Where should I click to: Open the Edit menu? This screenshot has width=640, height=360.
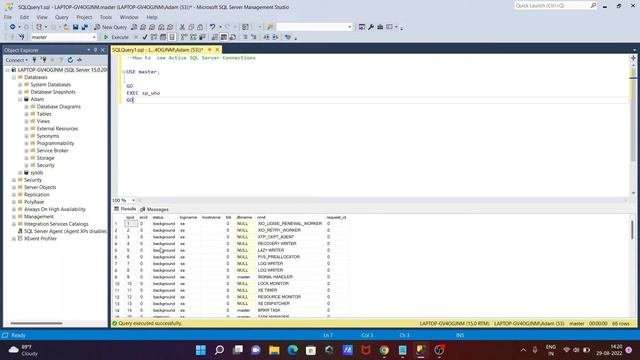pos(24,17)
